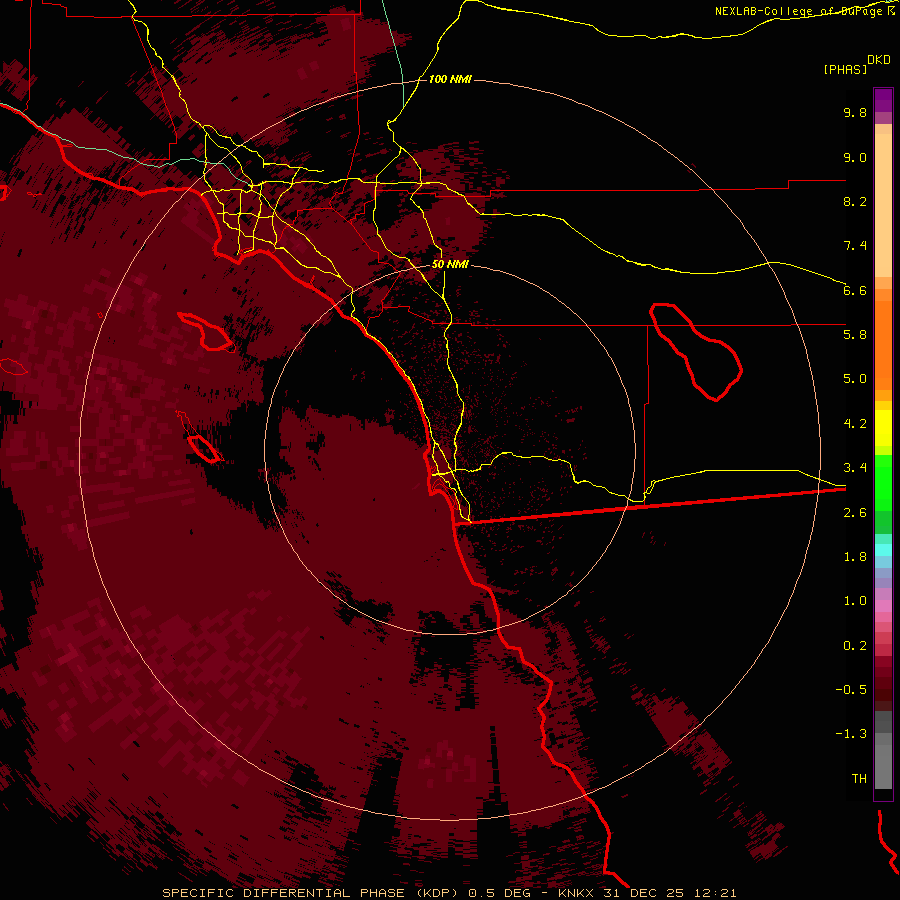900x900 pixels.
Task: Click the "1.8" scale value
Action: click(855, 557)
